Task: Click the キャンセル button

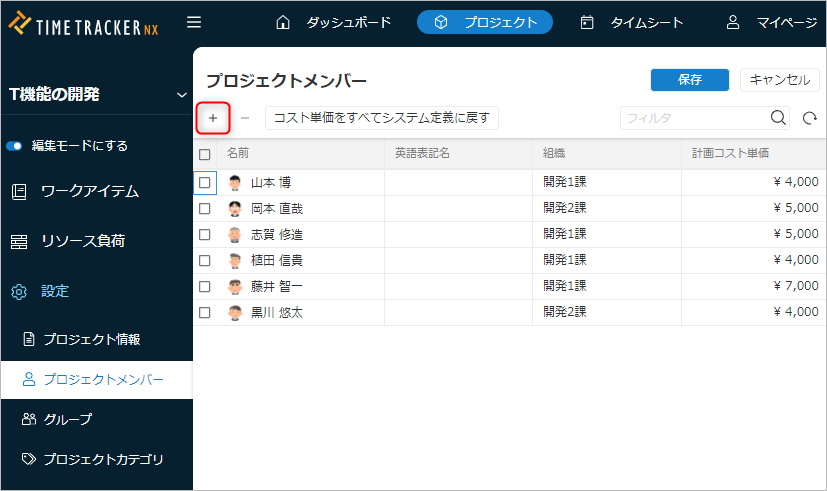Action: point(779,80)
